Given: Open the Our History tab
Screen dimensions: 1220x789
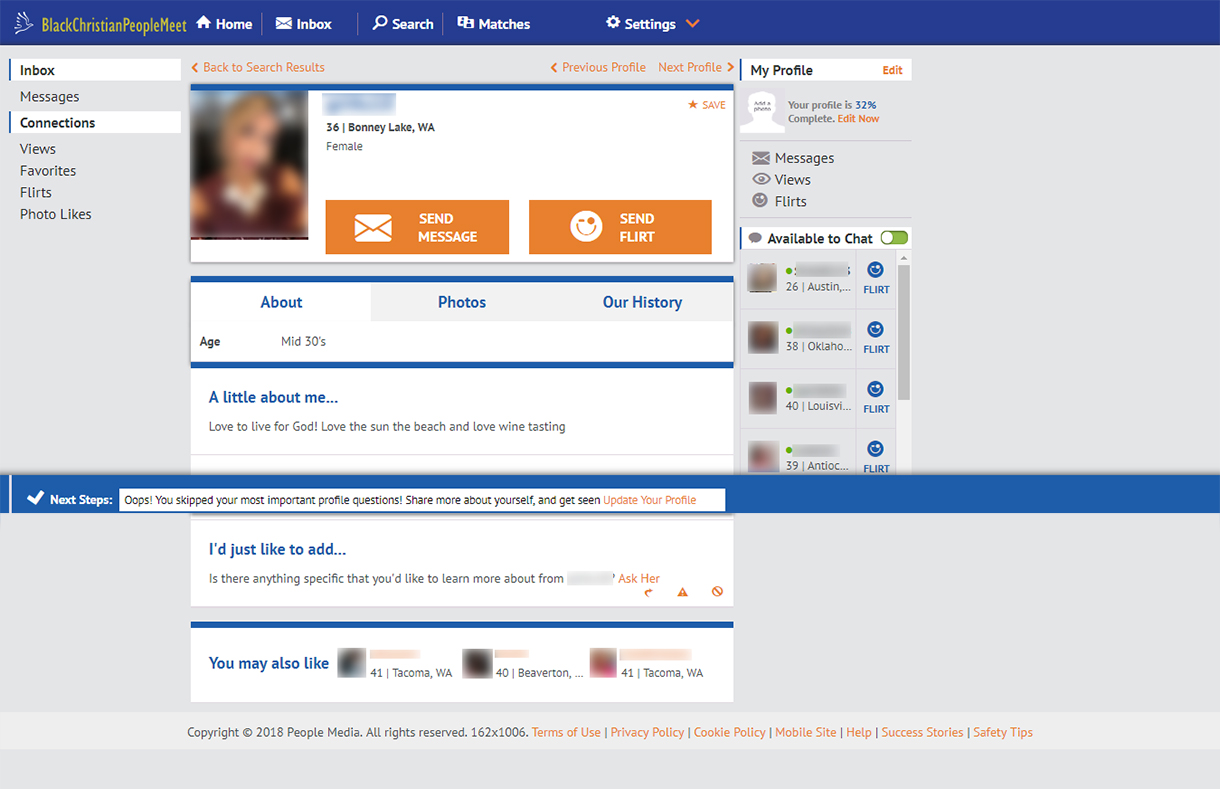Looking at the screenshot, I should click(642, 302).
